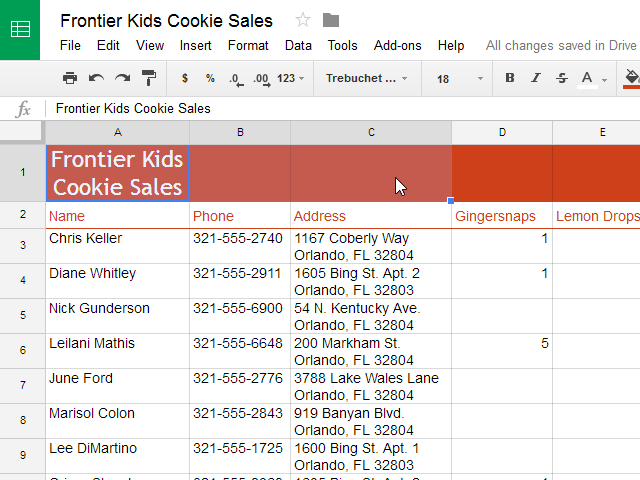Click the Redo arrow

[x=122, y=78]
